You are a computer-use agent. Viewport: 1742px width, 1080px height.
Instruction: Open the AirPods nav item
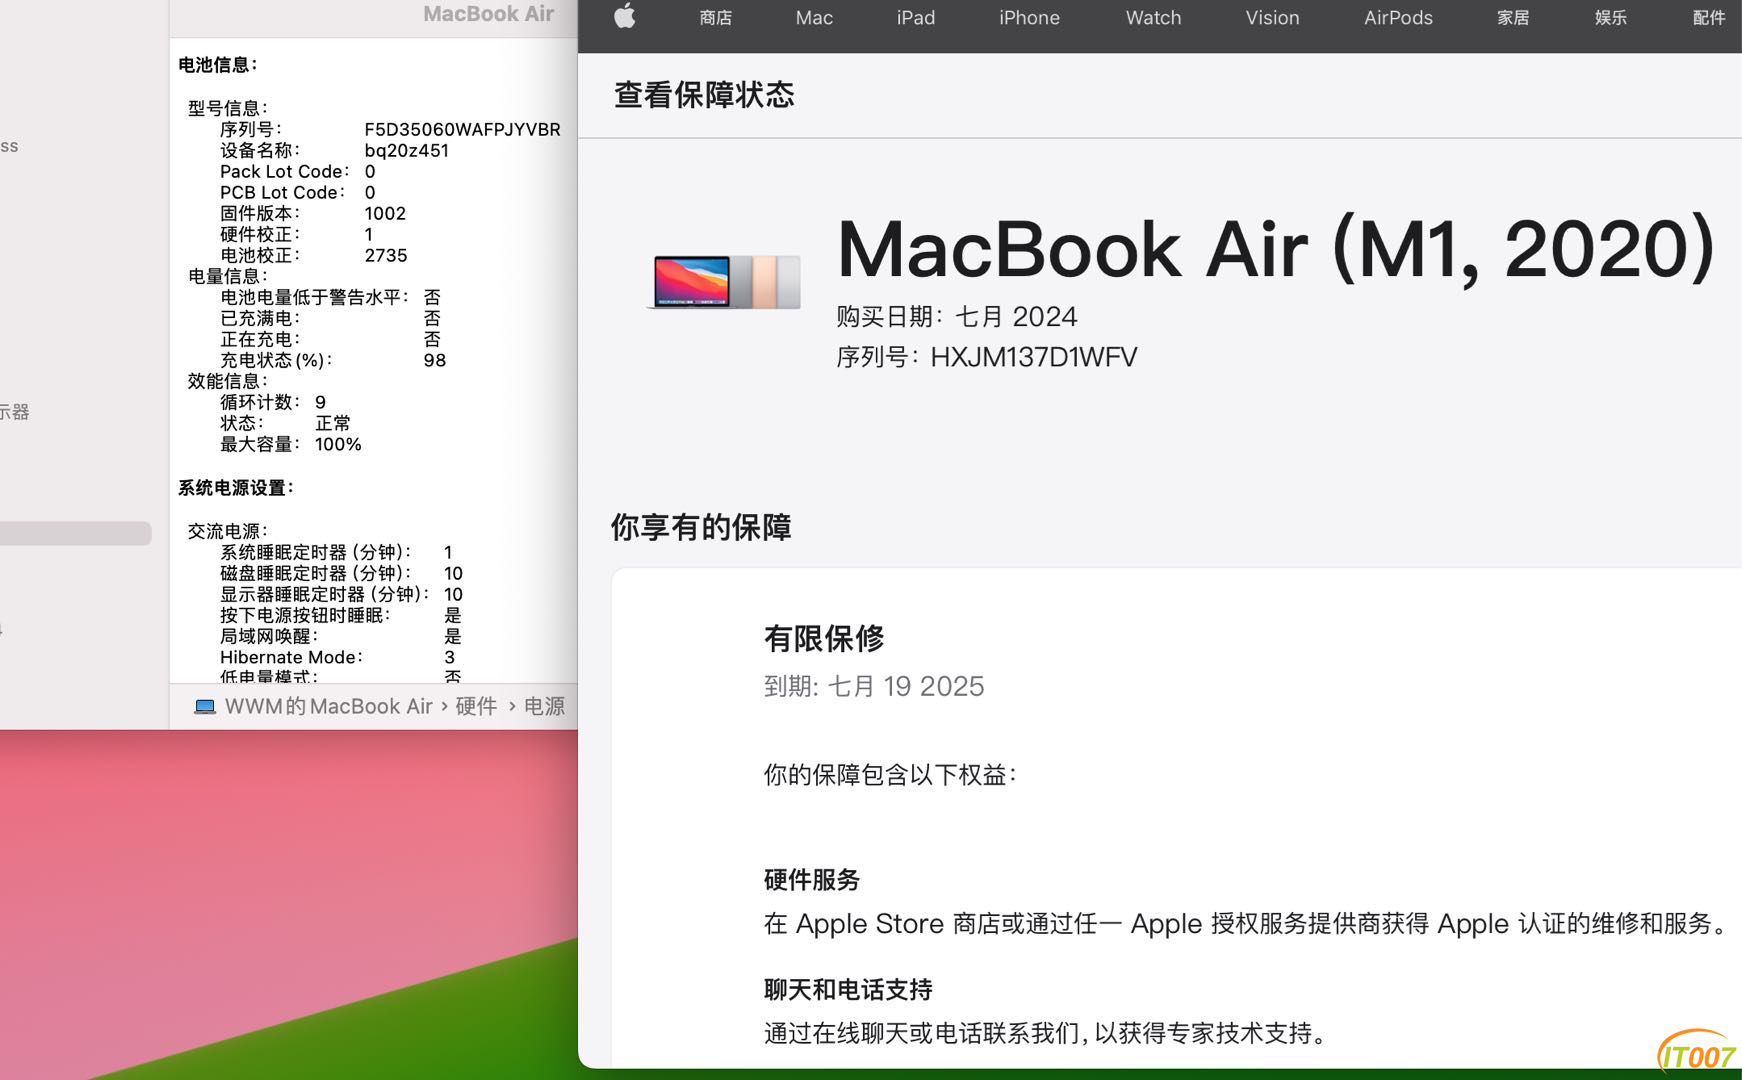[1398, 18]
